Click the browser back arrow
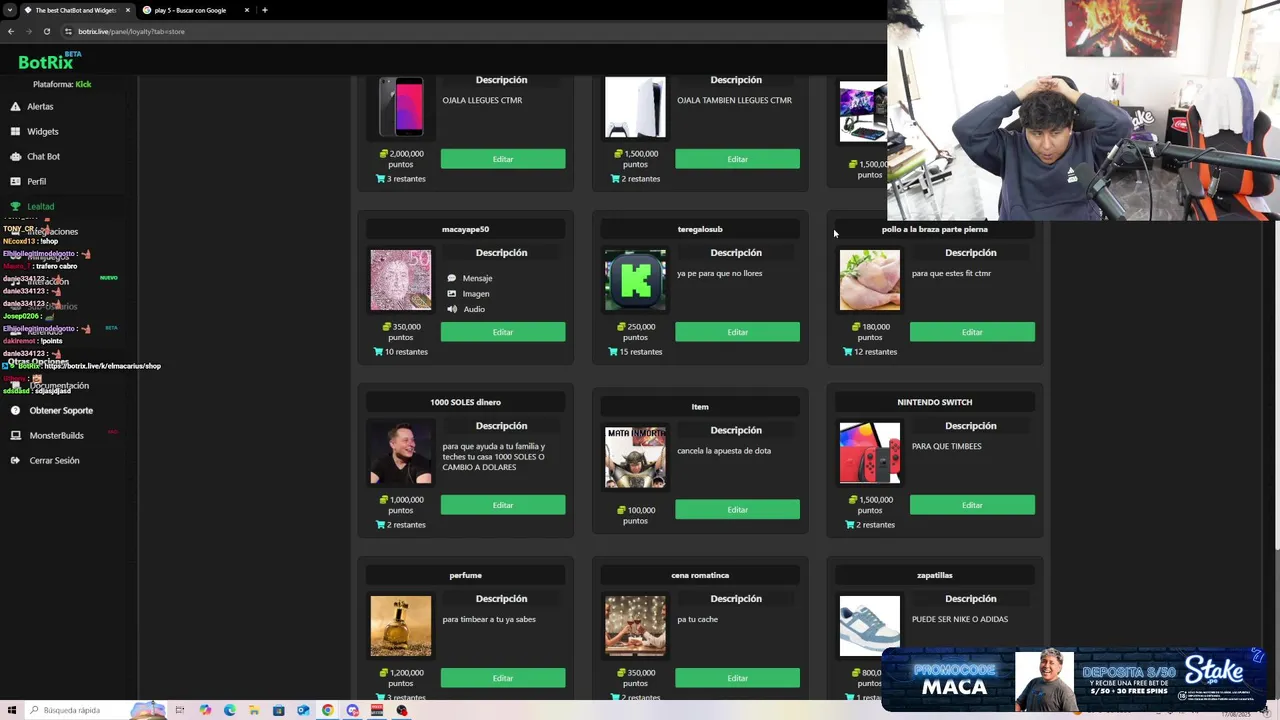 (x=11, y=31)
